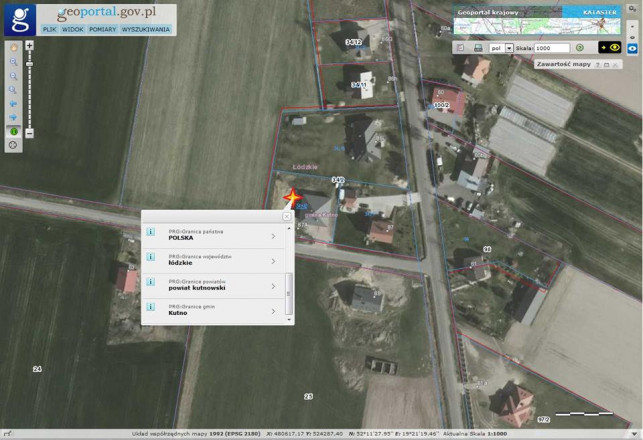Click the Skala input field showing 1000

[x=552, y=48]
